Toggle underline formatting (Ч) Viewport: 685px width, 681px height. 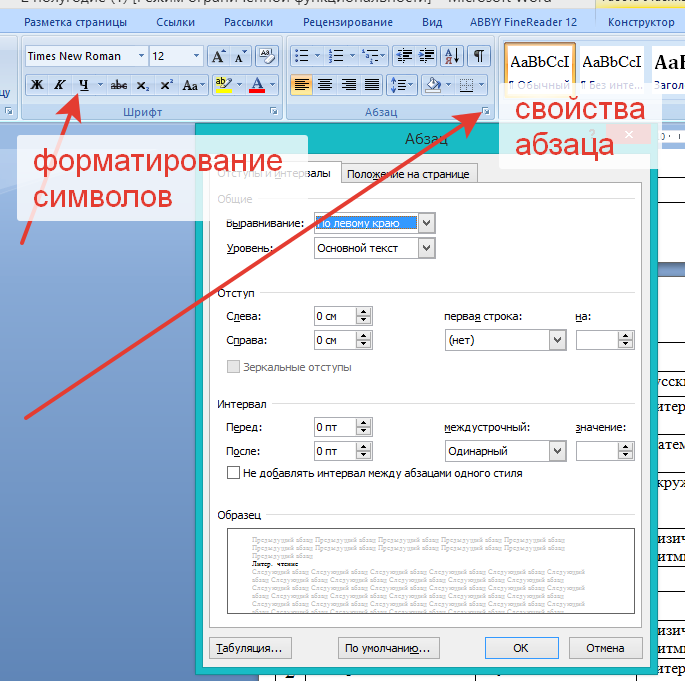pyautogui.click(x=83, y=85)
